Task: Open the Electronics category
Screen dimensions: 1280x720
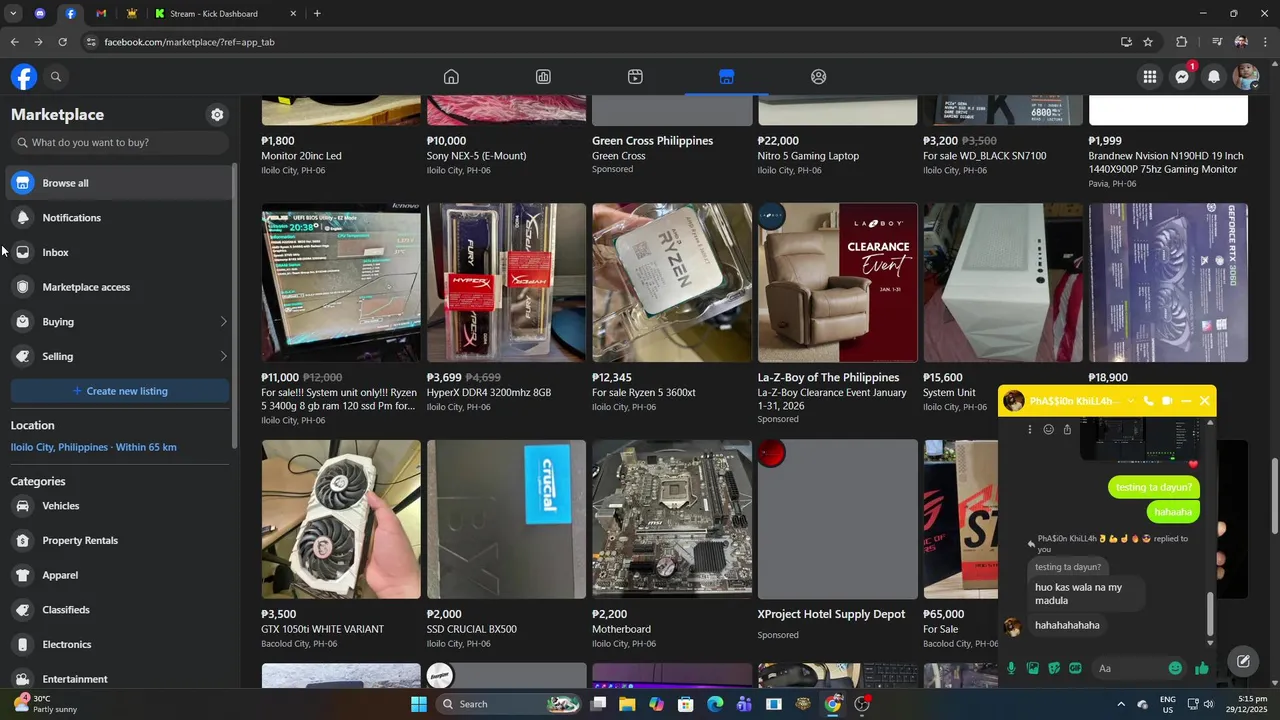Action: 120,645
